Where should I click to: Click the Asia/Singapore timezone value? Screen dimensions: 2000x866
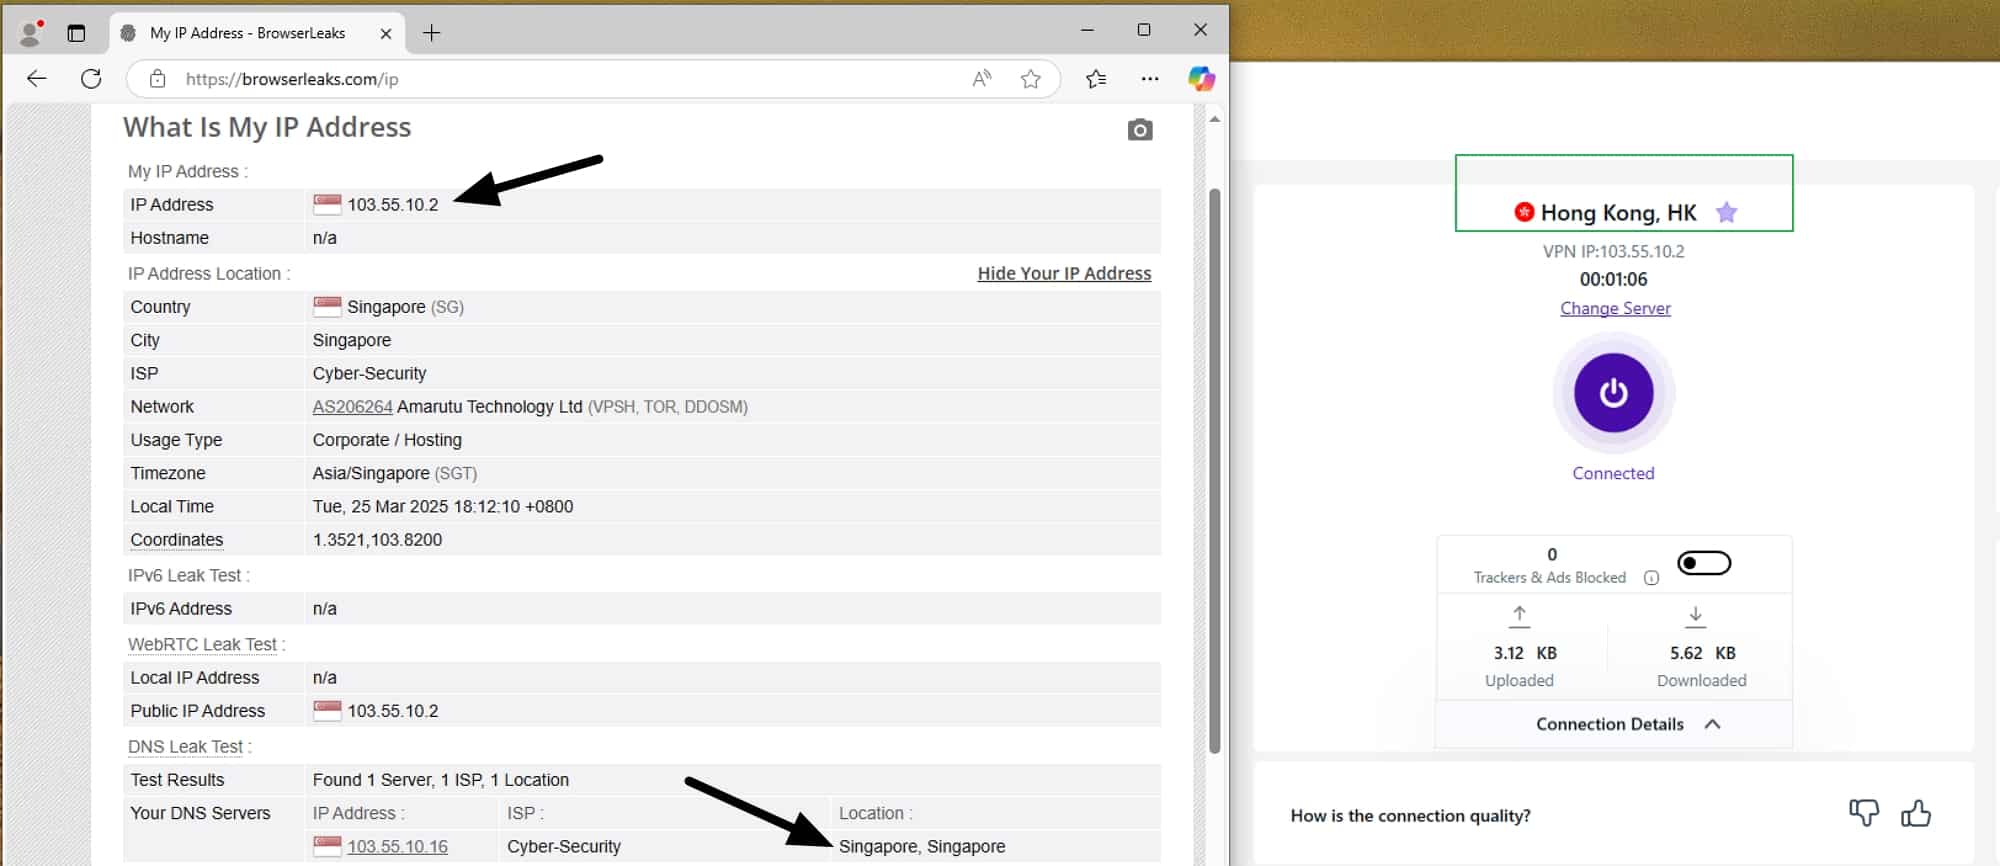[394, 473]
